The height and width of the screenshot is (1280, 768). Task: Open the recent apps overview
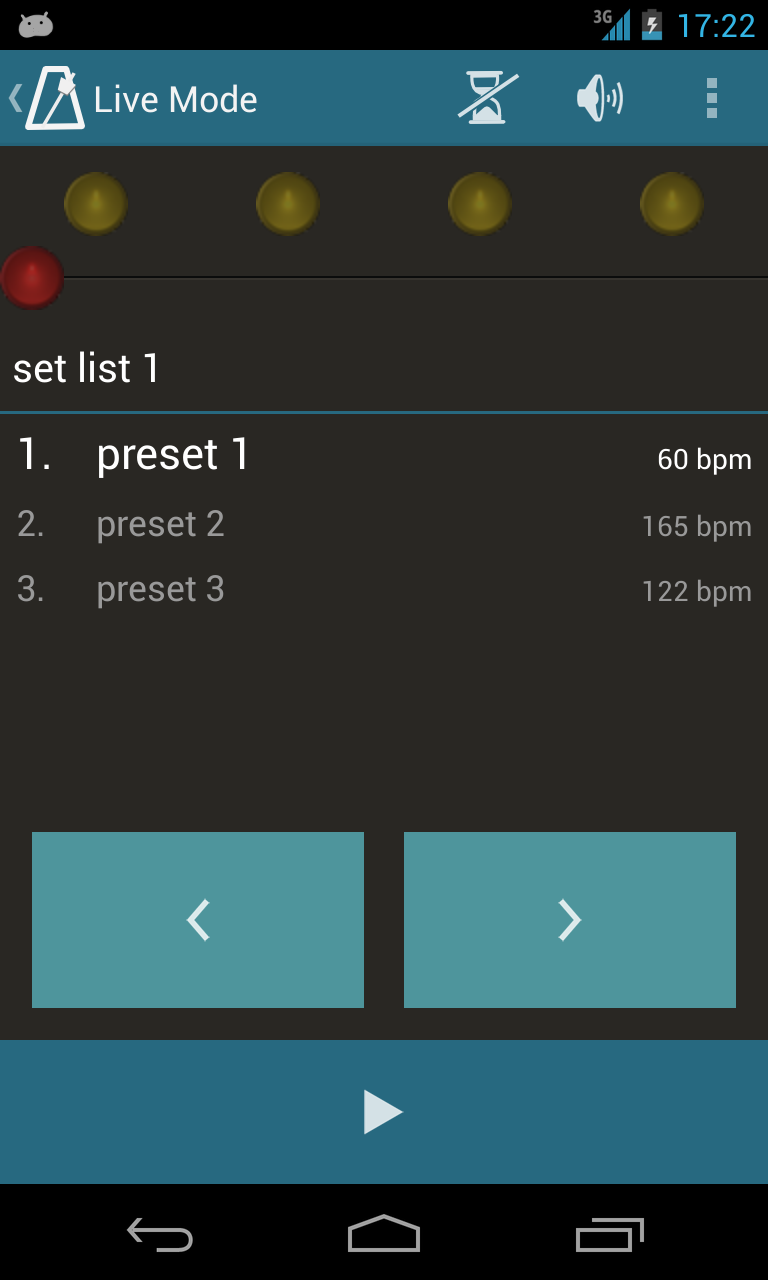tap(609, 1235)
